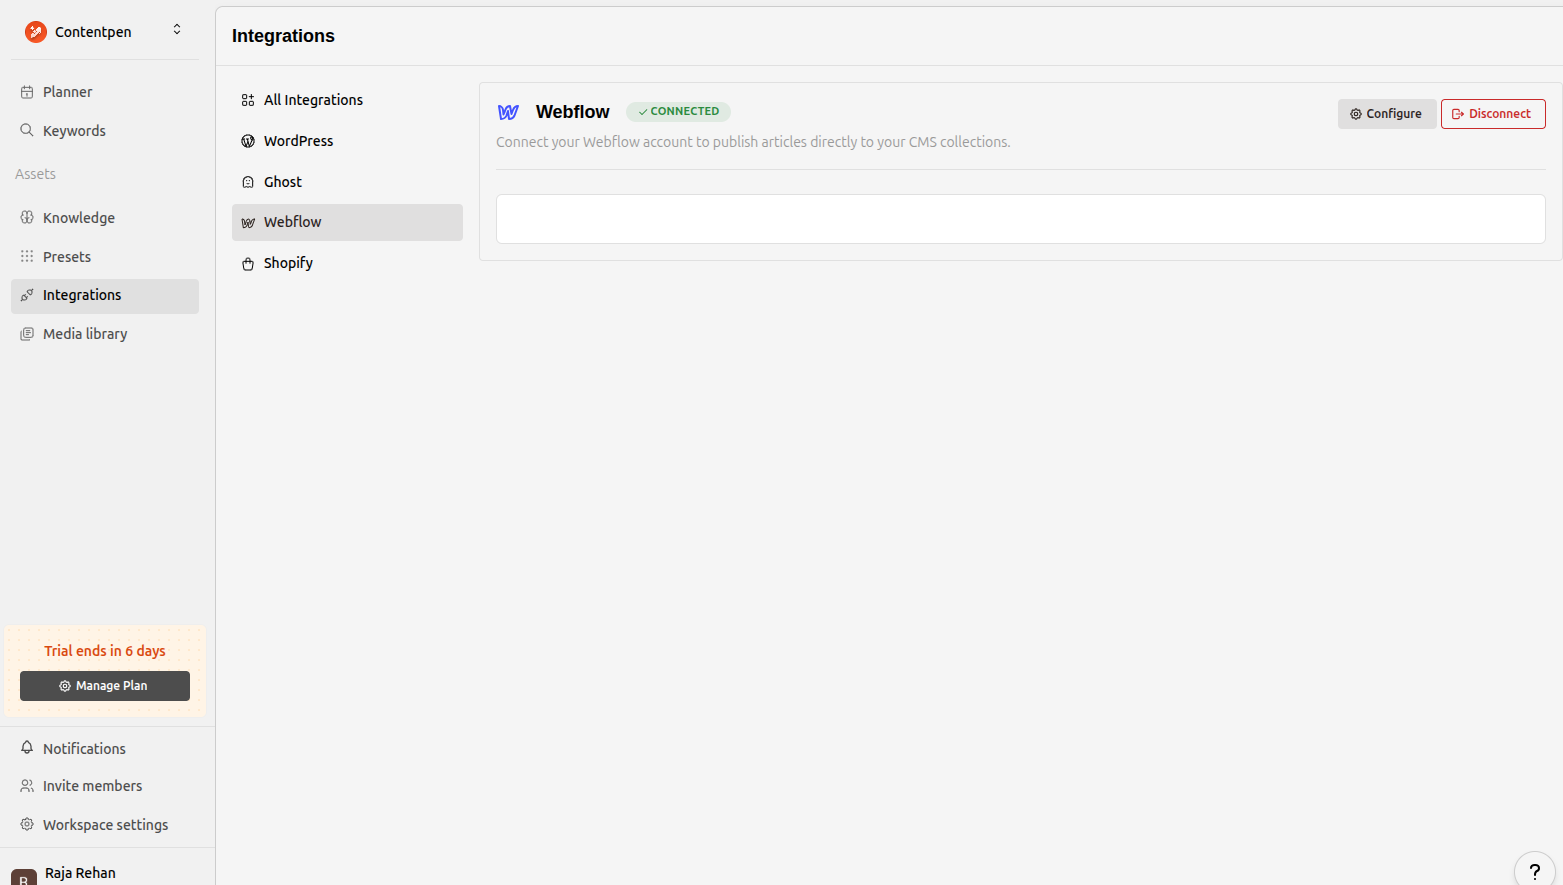This screenshot has width=1563, height=885.
Task: Select Integrations in the sidebar
Action: pyautogui.click(x=82, y=296)
